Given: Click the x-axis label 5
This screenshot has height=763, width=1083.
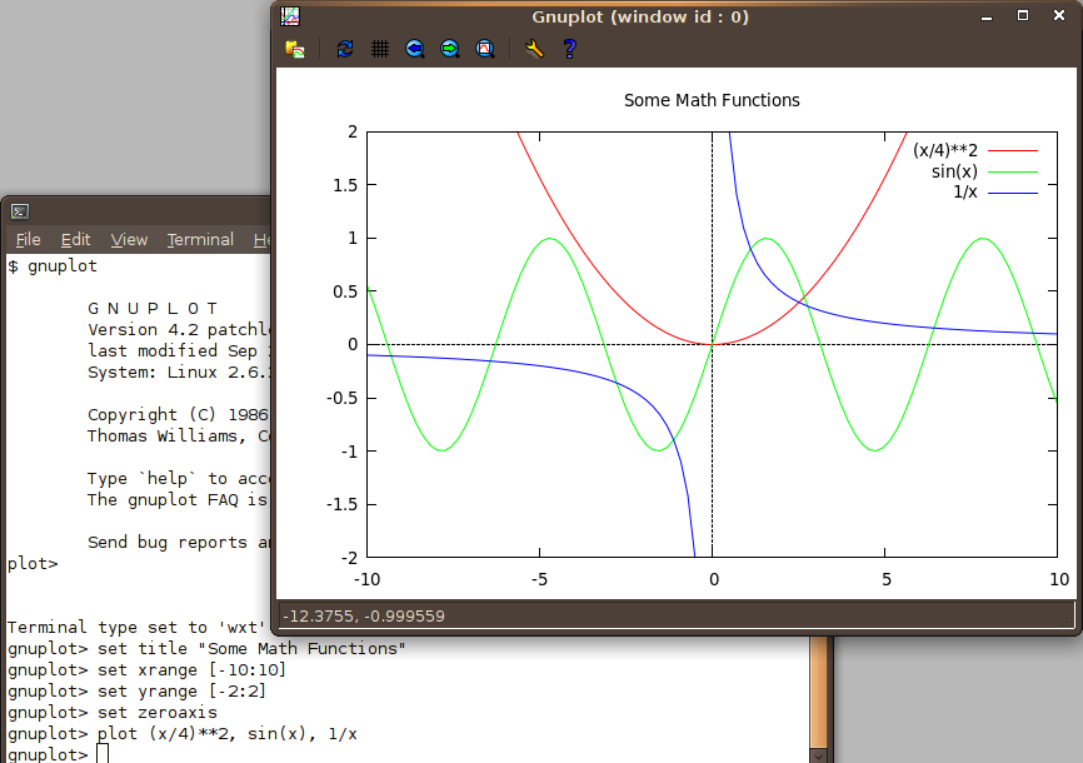Looking at the screenshot, I should [886, 579].
